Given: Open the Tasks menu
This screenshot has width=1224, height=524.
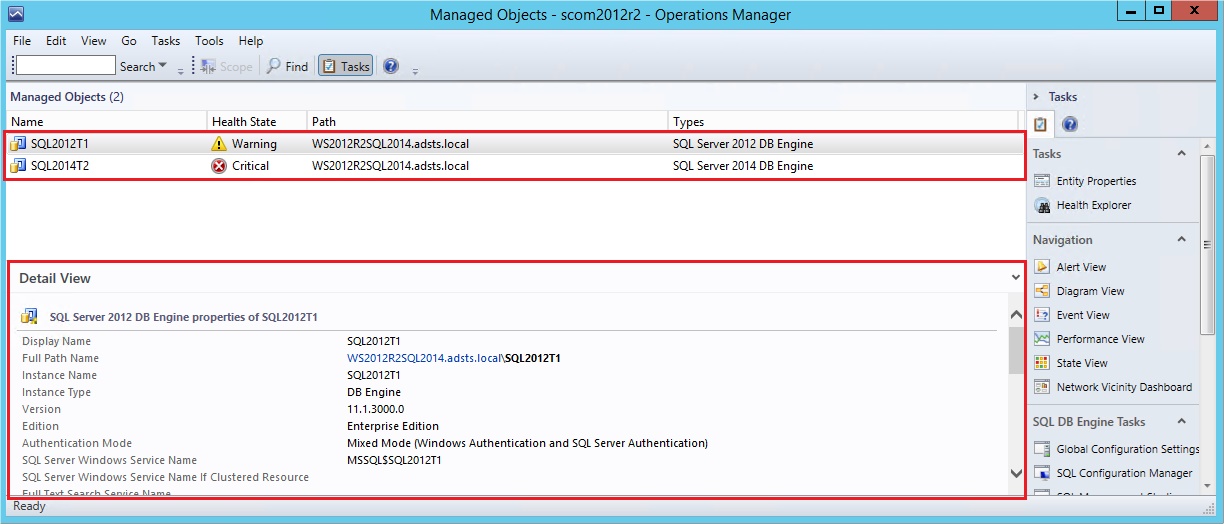Looking at the screenshot, I should tap(166, 41).
